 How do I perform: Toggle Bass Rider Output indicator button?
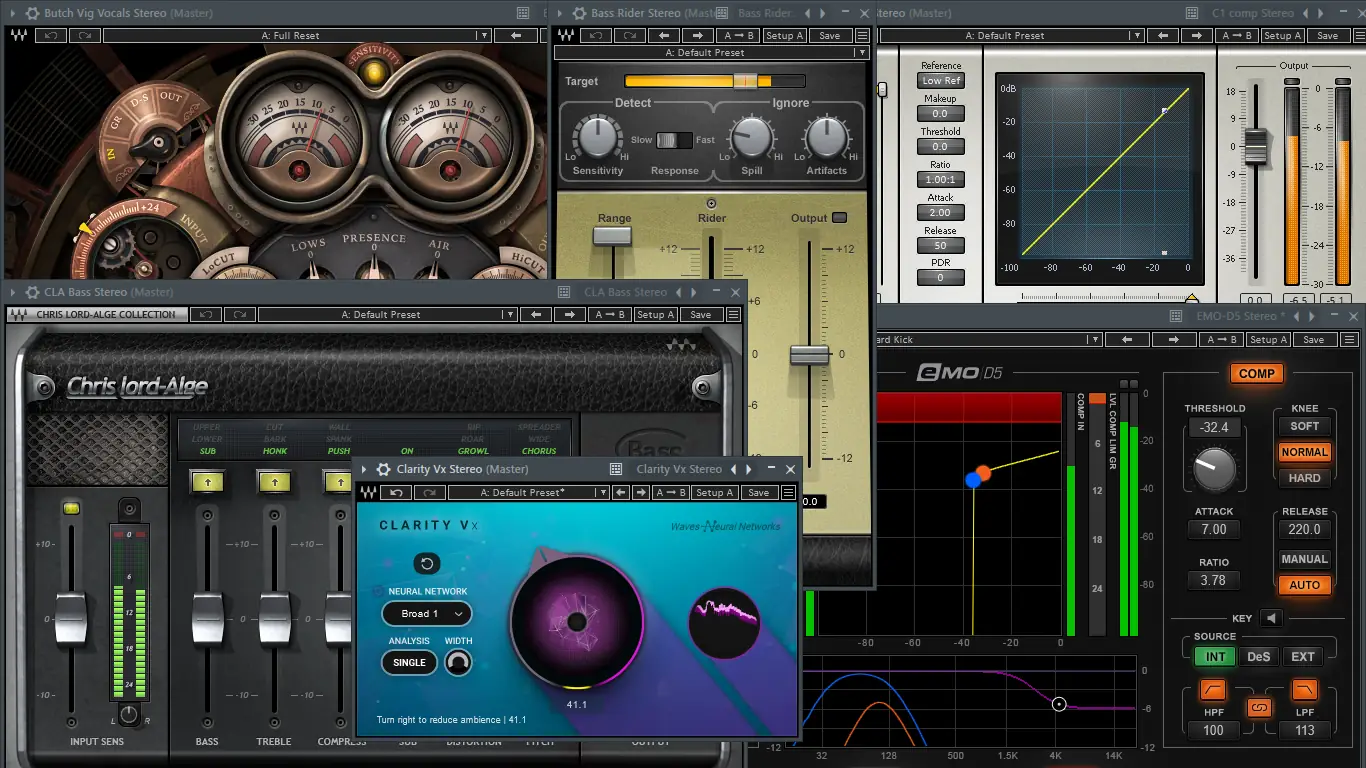(x=840, y=218)
